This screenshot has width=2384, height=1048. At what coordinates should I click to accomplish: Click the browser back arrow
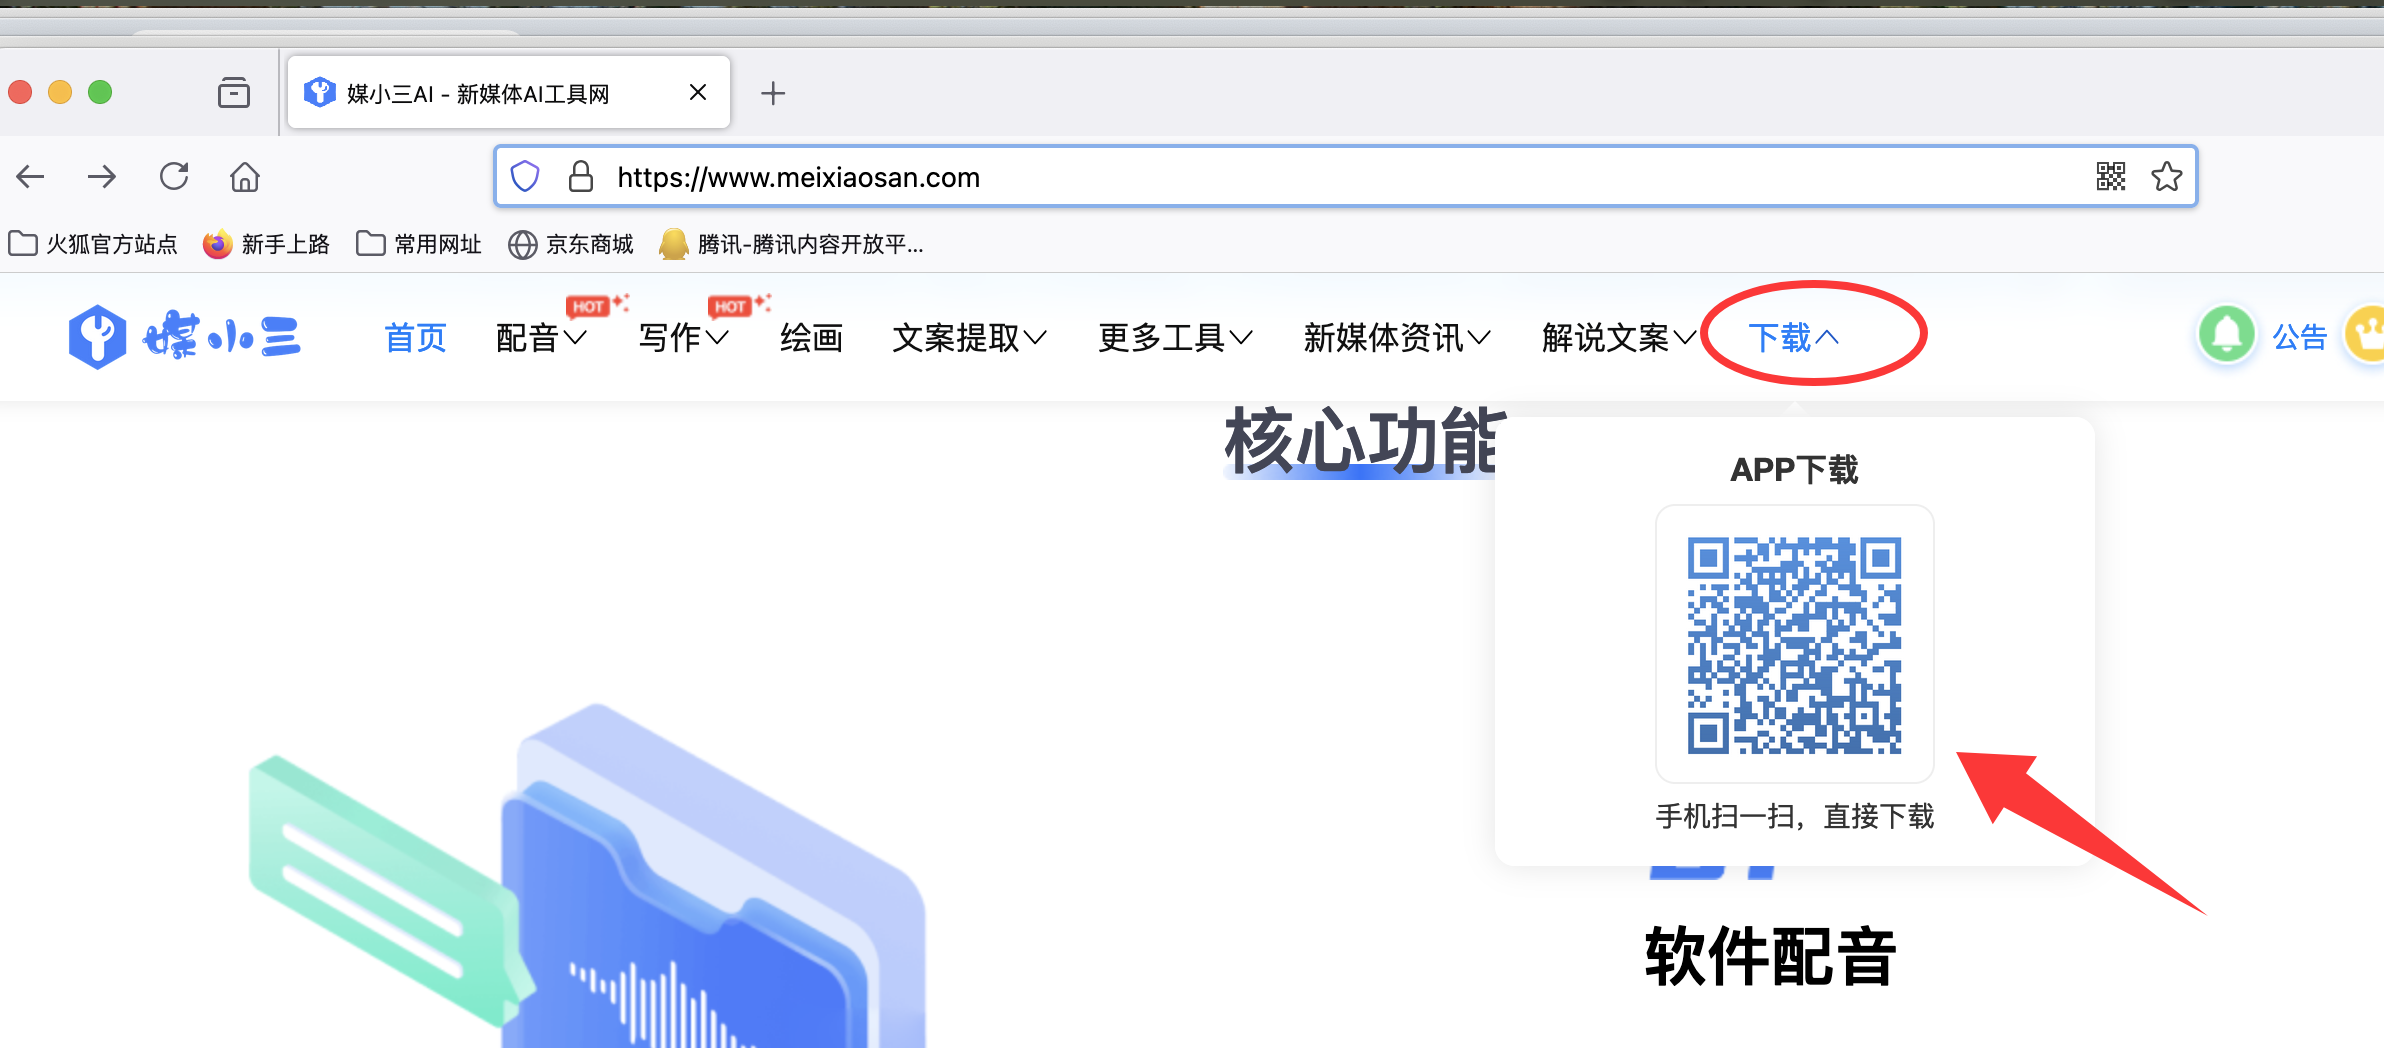pos(31,177)
